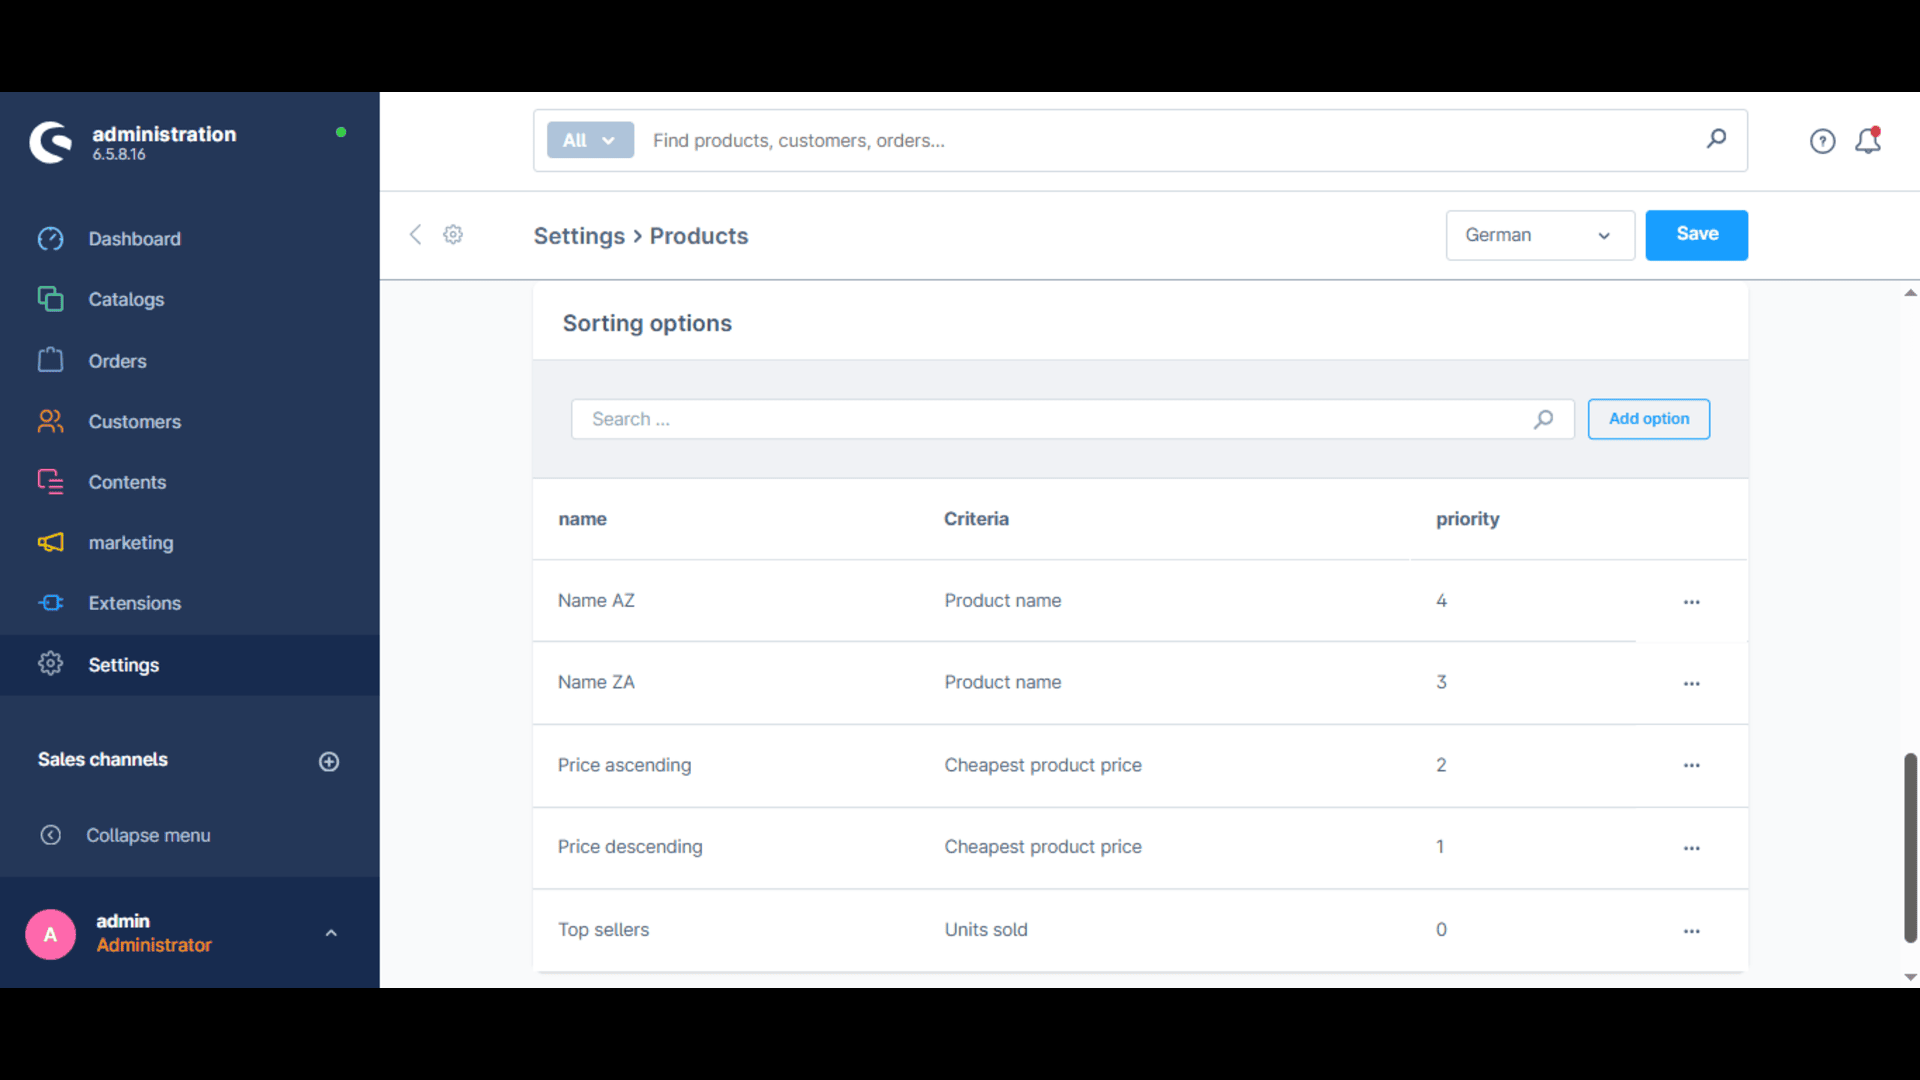Select the Name AZ cell

(x=596, y=601)
